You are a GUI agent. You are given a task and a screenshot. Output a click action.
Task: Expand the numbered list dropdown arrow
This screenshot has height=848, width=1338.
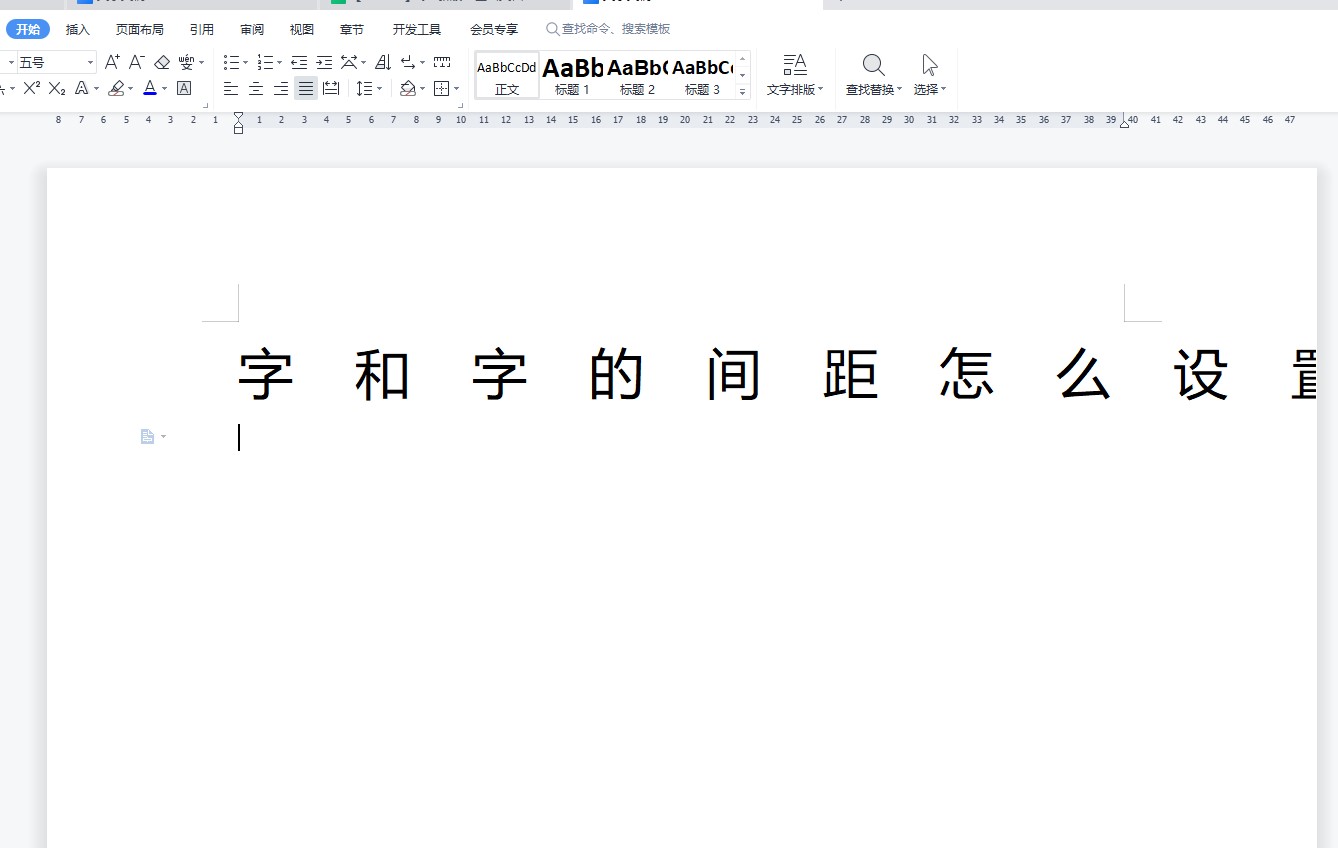coord(279,62)
